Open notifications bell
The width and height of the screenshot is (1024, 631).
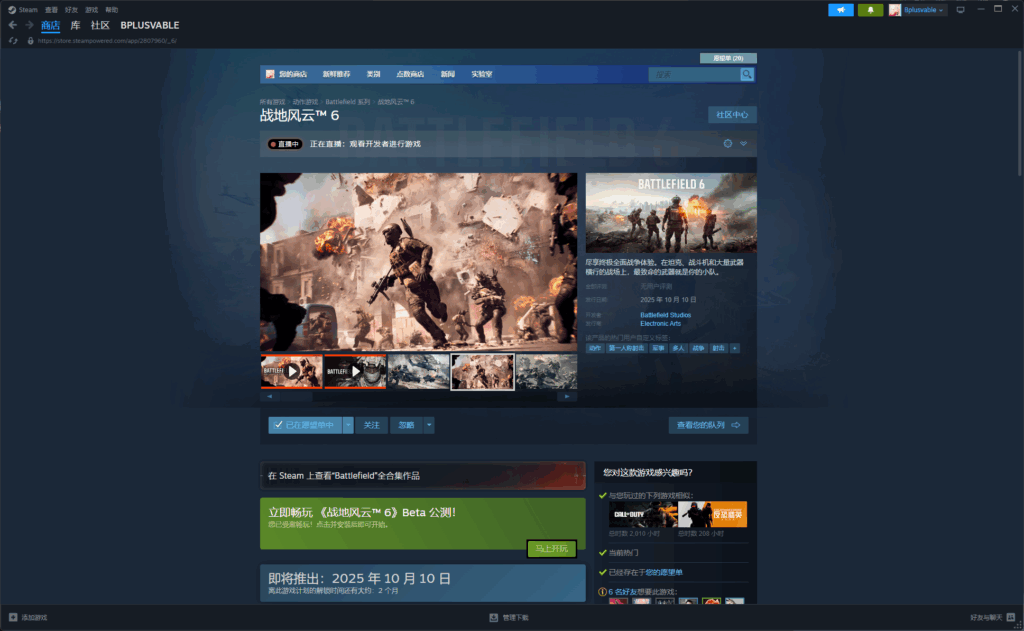[x=871, y=10]
